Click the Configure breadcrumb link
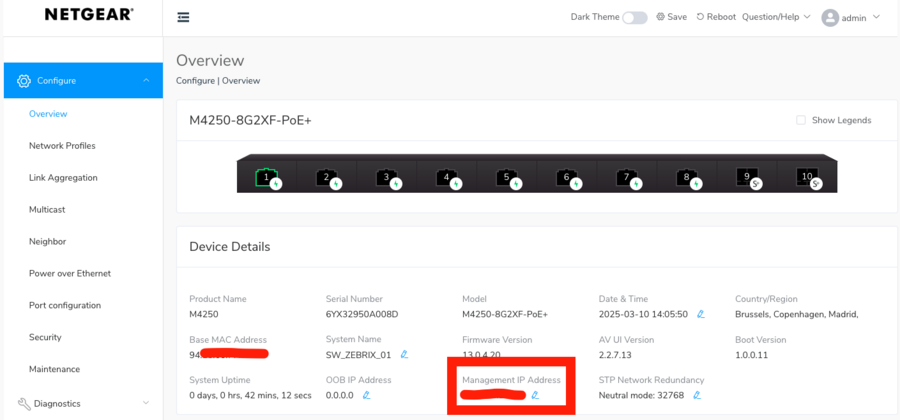Screen dimensions: 900x420 195,81
